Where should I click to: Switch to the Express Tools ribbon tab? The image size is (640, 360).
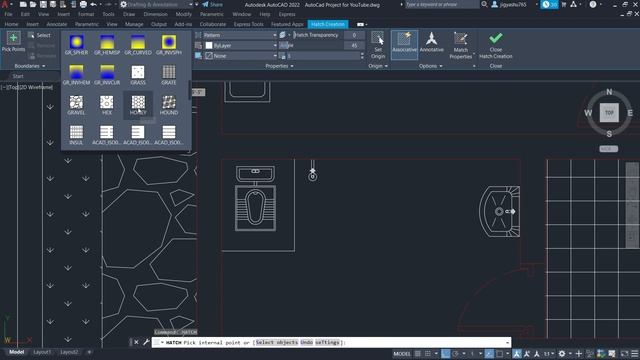pyautogui.click(x=249, y=24)
